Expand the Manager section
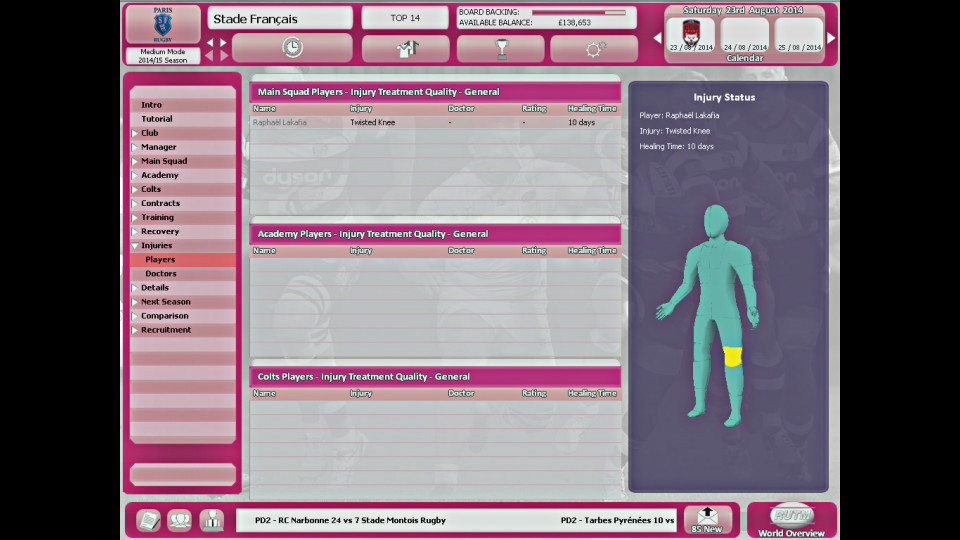The width and height of the screenshot is (960, 540). tap(135, 147)
